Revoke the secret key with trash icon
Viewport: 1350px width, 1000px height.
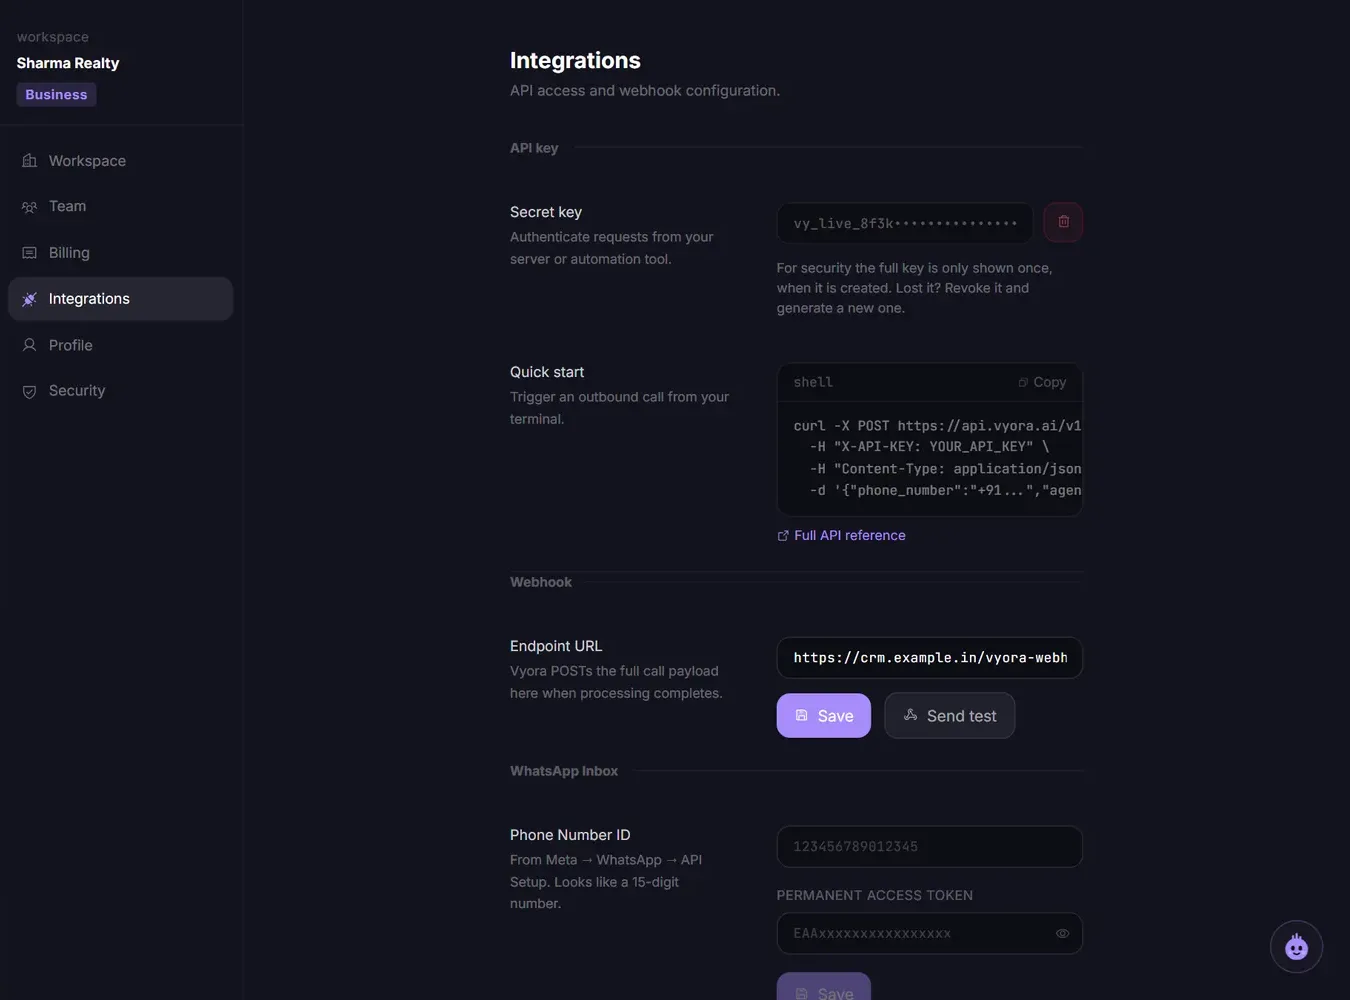pyautogui.click(x=1063, y=222)
